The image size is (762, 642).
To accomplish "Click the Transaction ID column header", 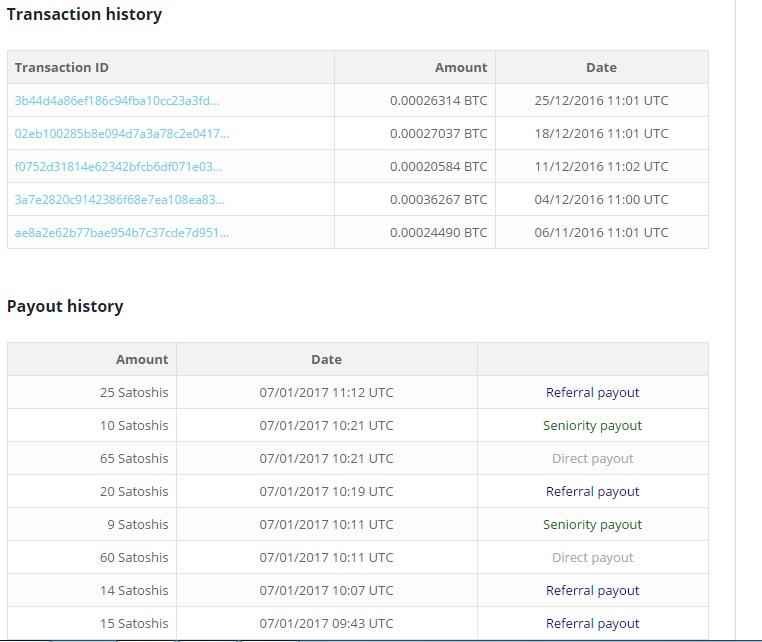I will (x=62, y=68).
